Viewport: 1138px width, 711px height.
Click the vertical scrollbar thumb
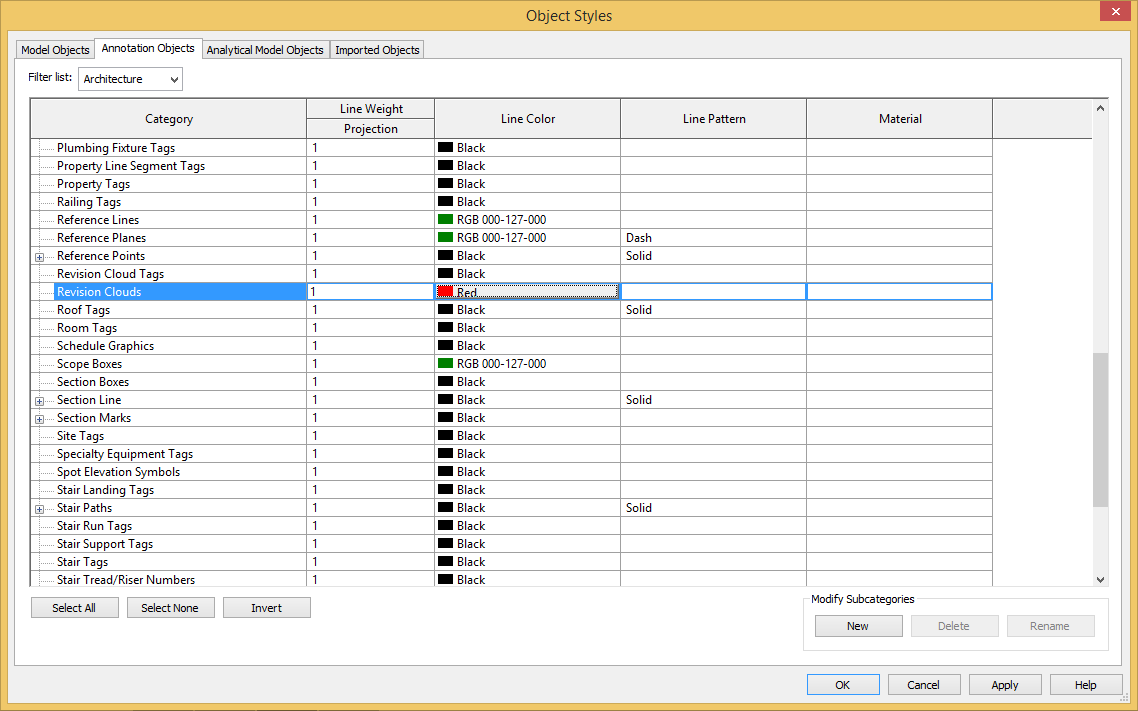tap(1100, 430)
